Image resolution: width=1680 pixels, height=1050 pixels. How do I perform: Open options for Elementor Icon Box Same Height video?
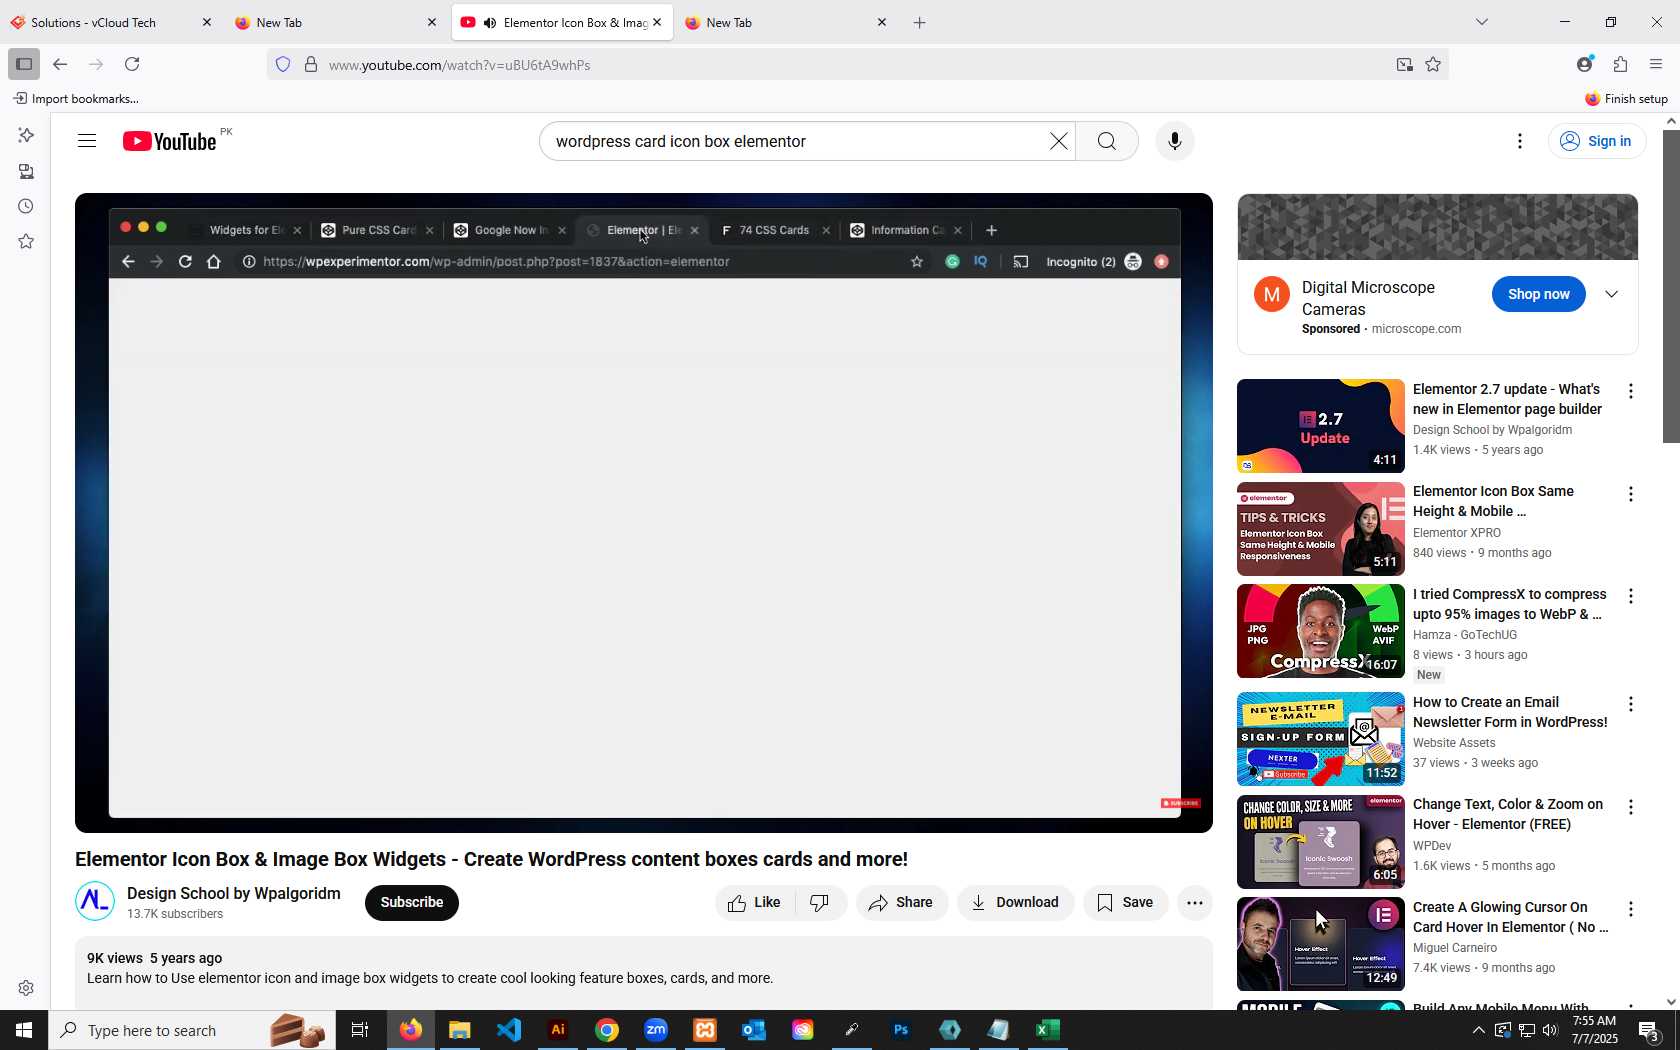(x=1631, y=494)
